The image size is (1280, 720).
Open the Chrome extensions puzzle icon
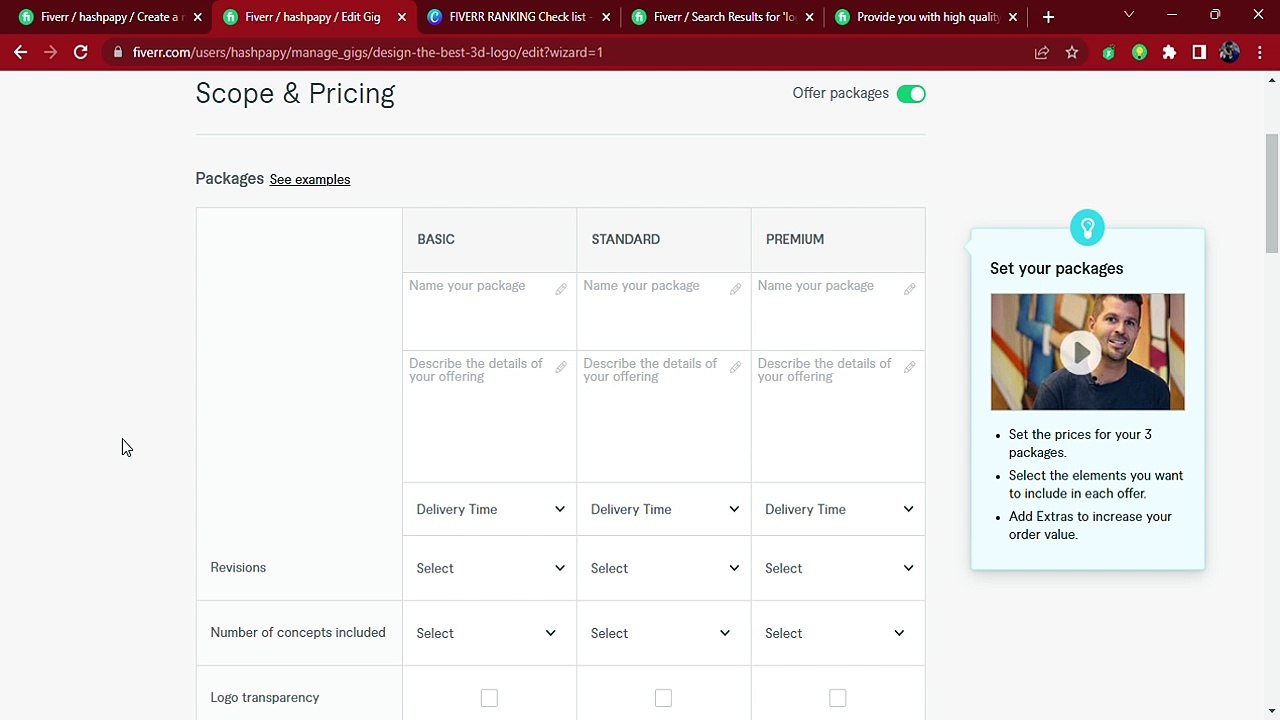tap(1169, 52)
